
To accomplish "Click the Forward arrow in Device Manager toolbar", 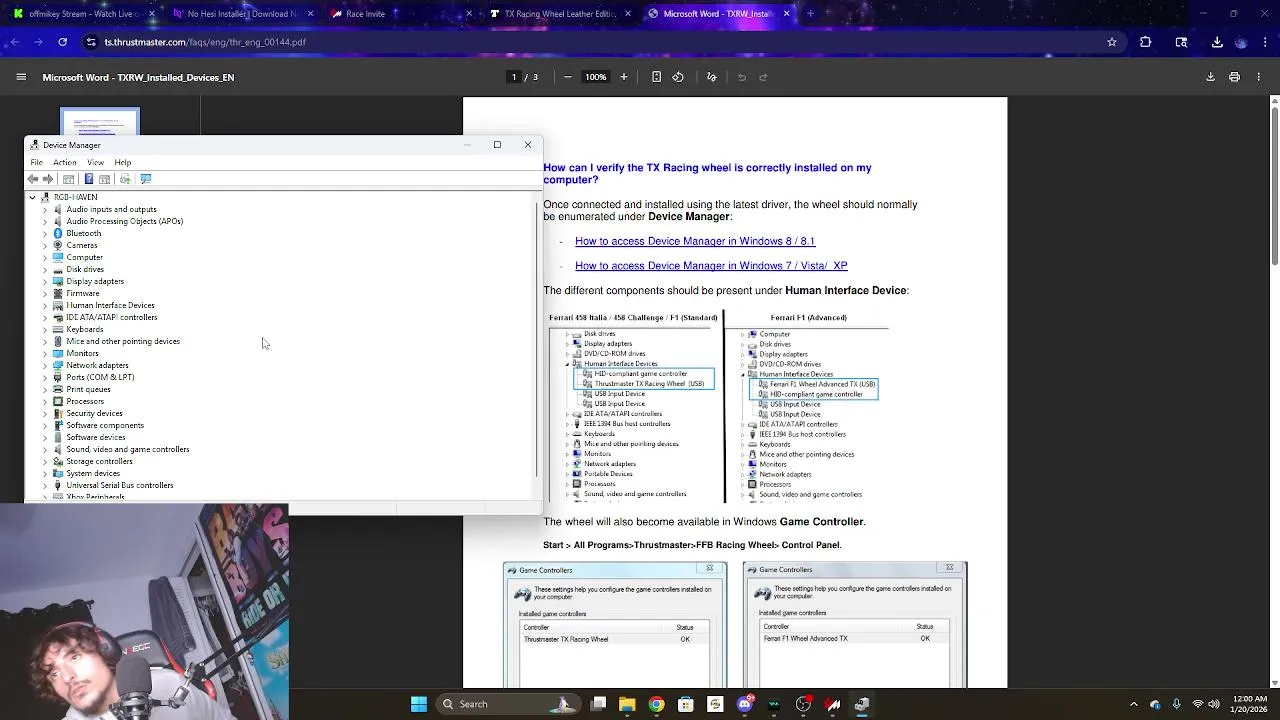I will coord(47,179).
